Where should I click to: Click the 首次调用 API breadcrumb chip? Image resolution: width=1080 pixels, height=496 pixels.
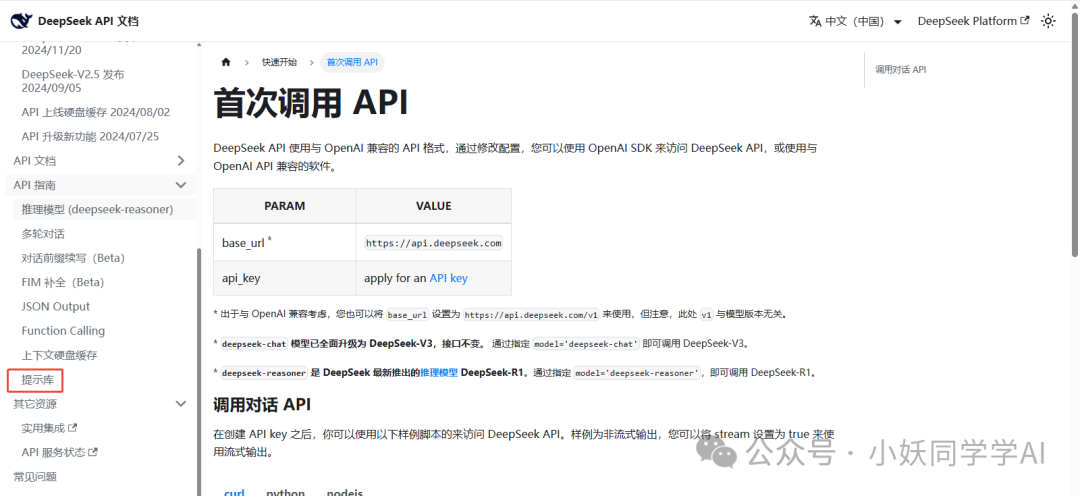coord(352,62)
